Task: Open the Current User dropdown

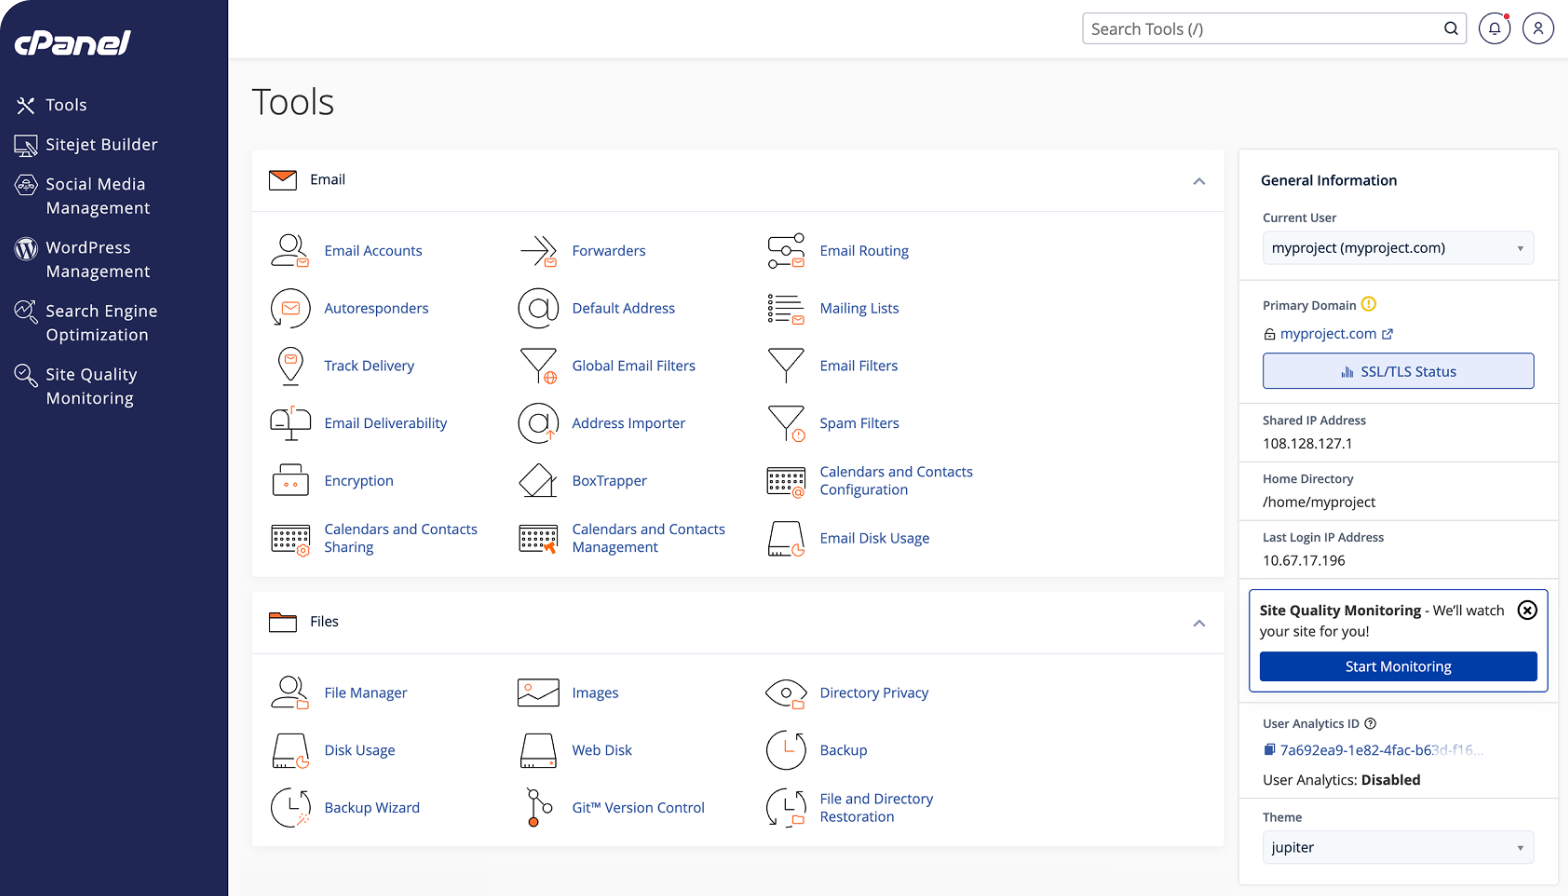Action: tap(1398, 248)
